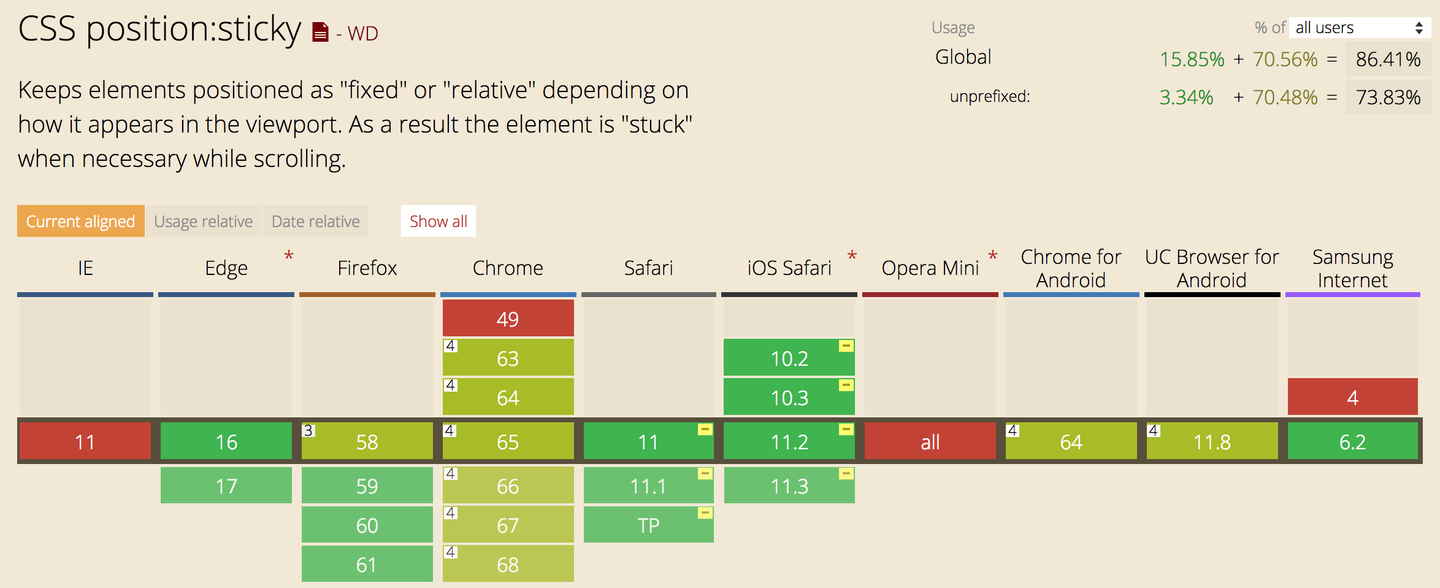Screen dimensions: 1440x588
Task: Switch to Usage relative view
Action: click(x=203, y=221)
